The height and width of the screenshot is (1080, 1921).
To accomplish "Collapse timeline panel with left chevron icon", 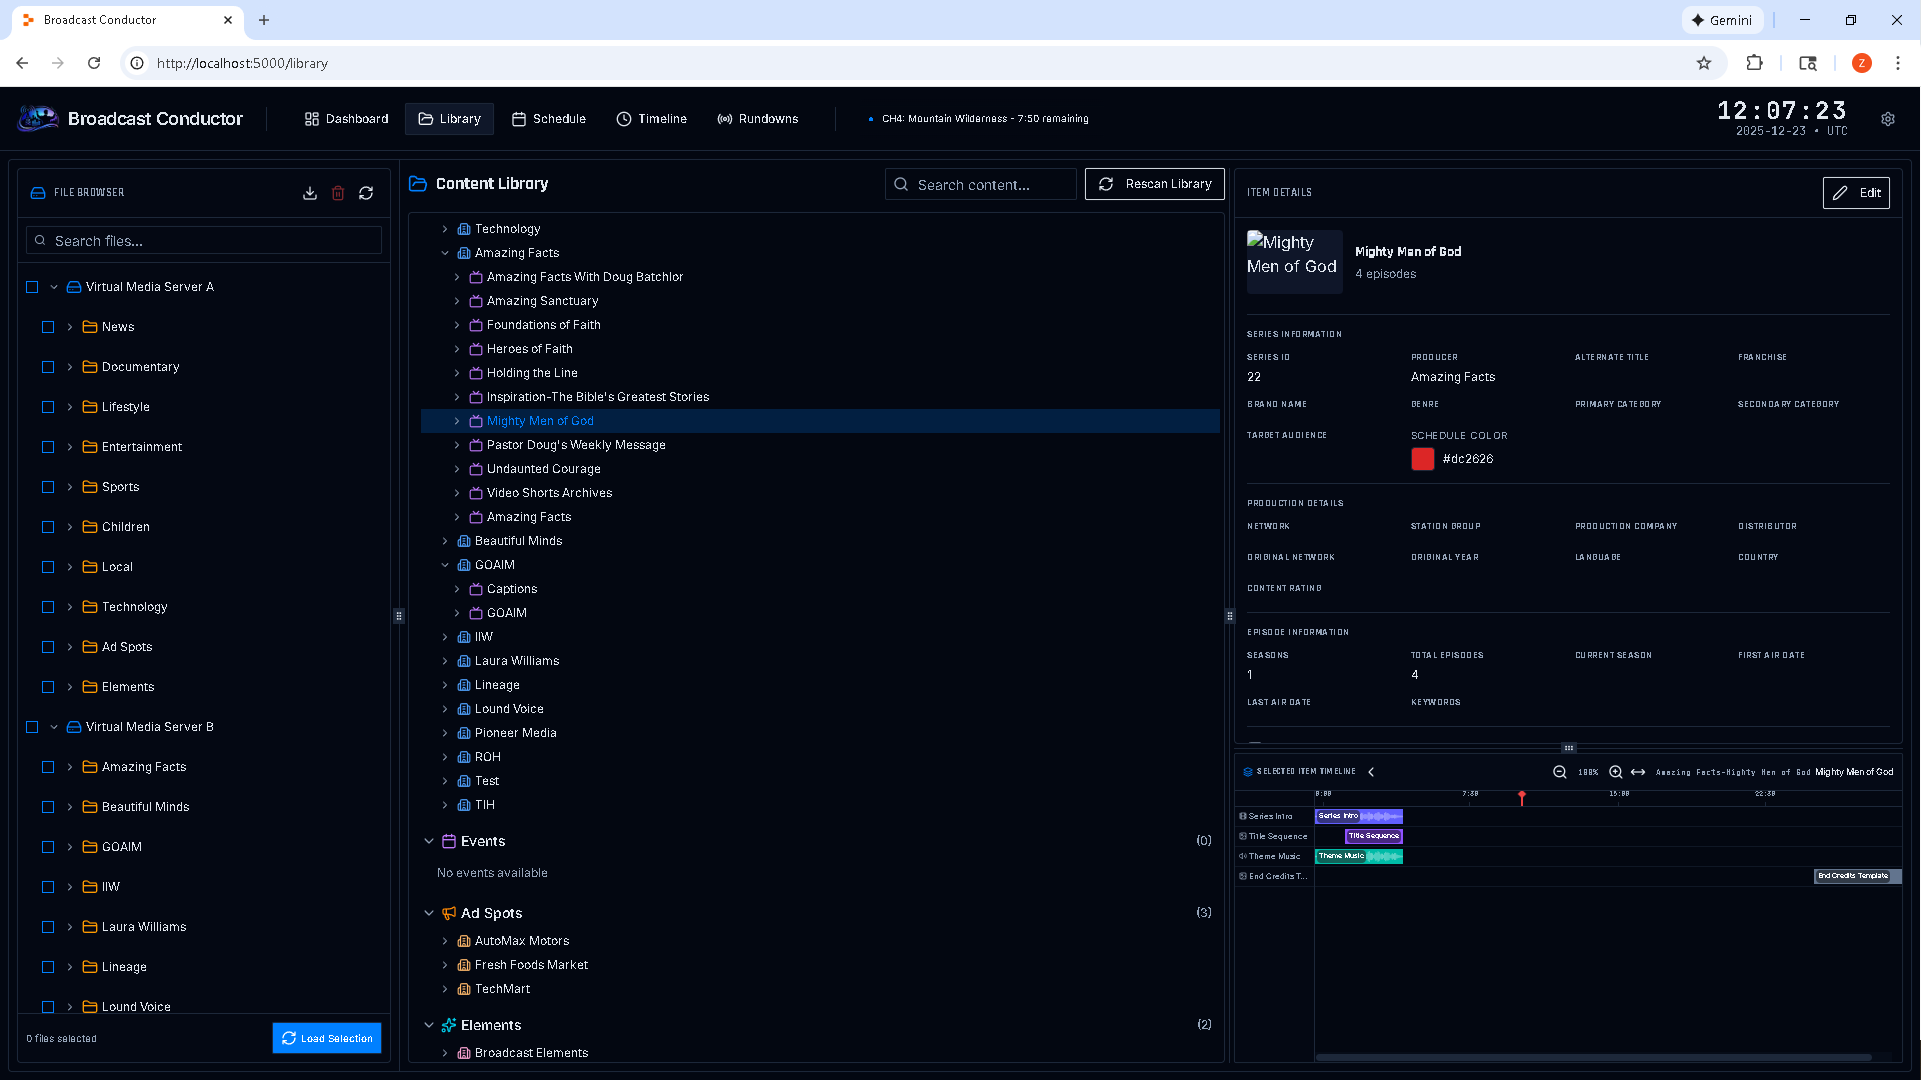I will pyautogui.click(x=1371, y=772).
